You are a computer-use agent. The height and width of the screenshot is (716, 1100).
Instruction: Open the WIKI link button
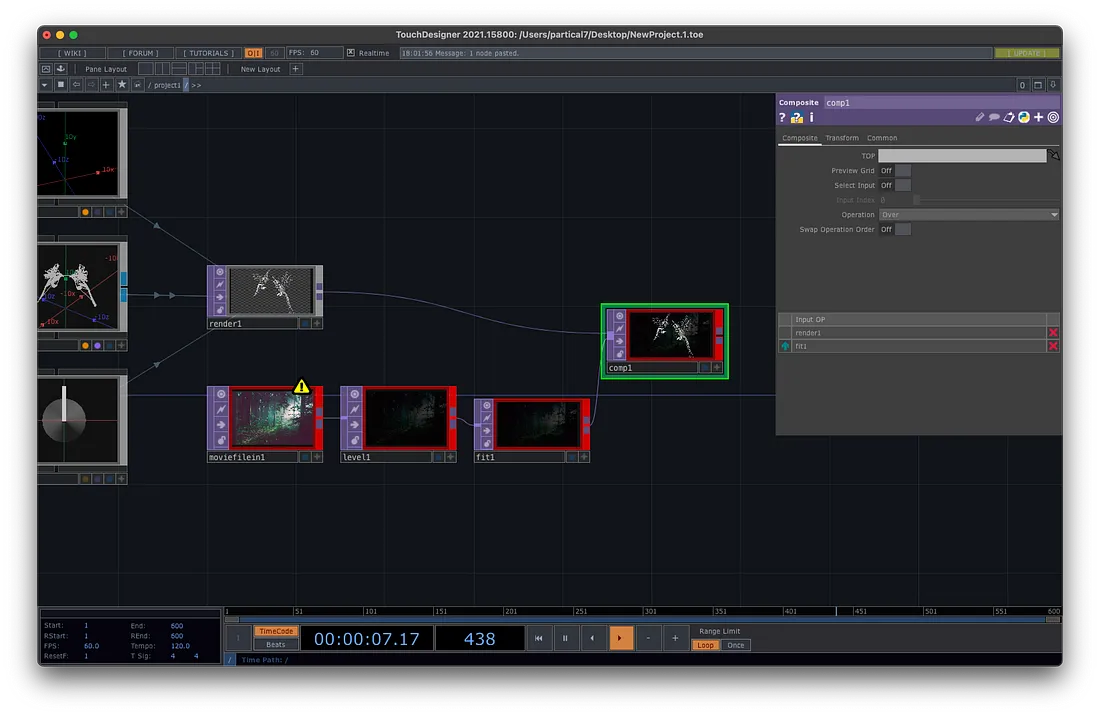coord(71,52)
